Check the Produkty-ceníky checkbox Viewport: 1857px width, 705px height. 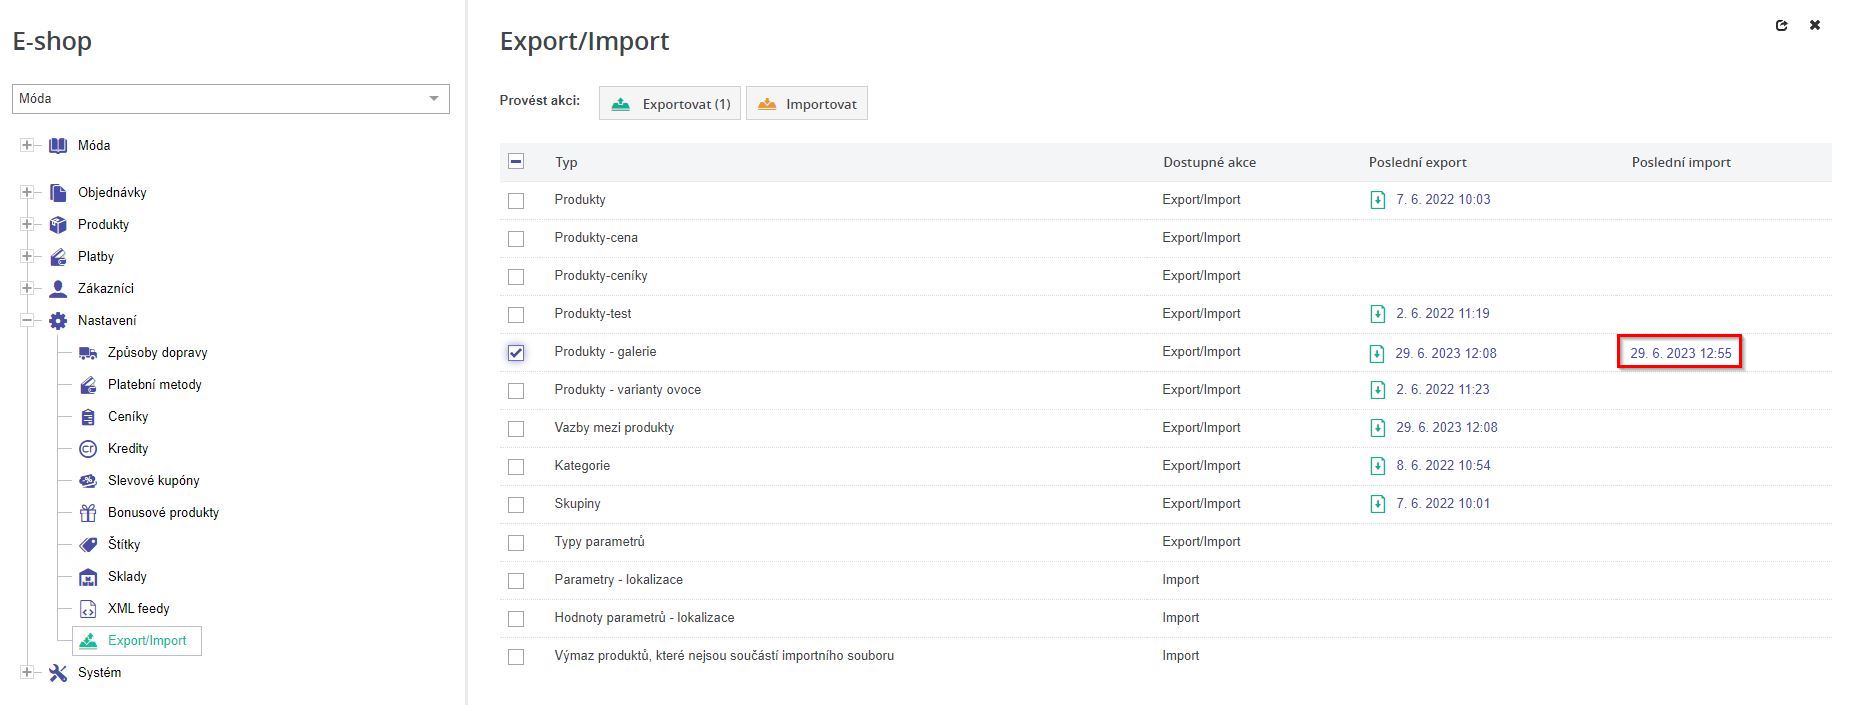click(x=516, y=276)
